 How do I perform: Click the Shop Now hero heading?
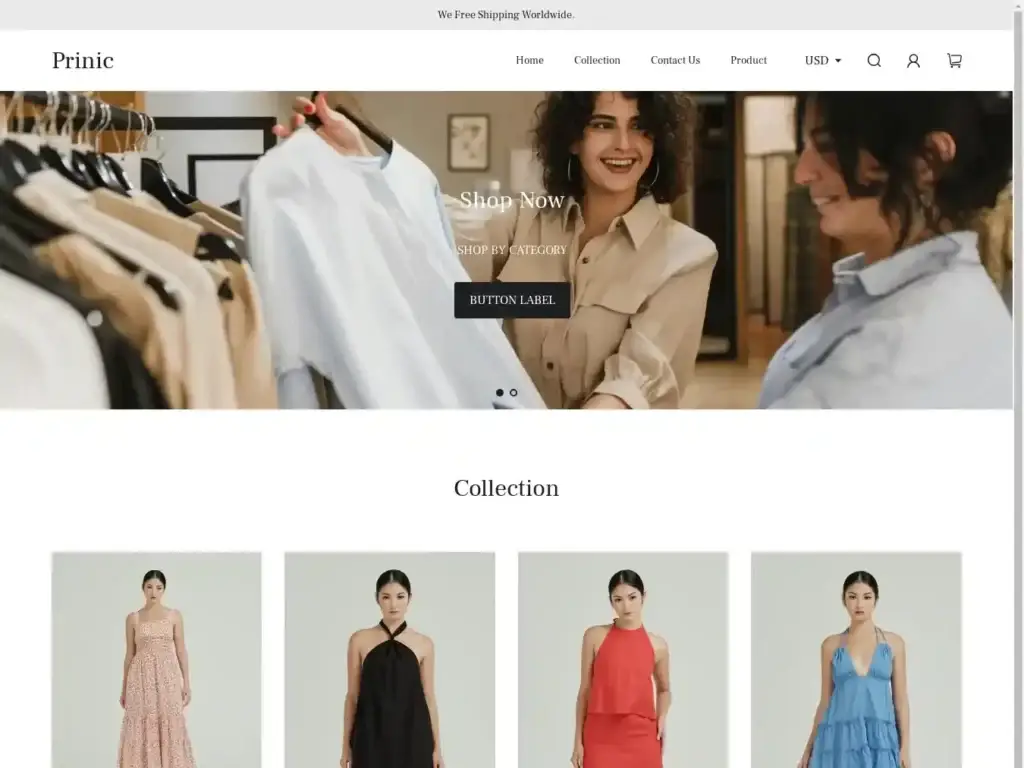[511, 201]
